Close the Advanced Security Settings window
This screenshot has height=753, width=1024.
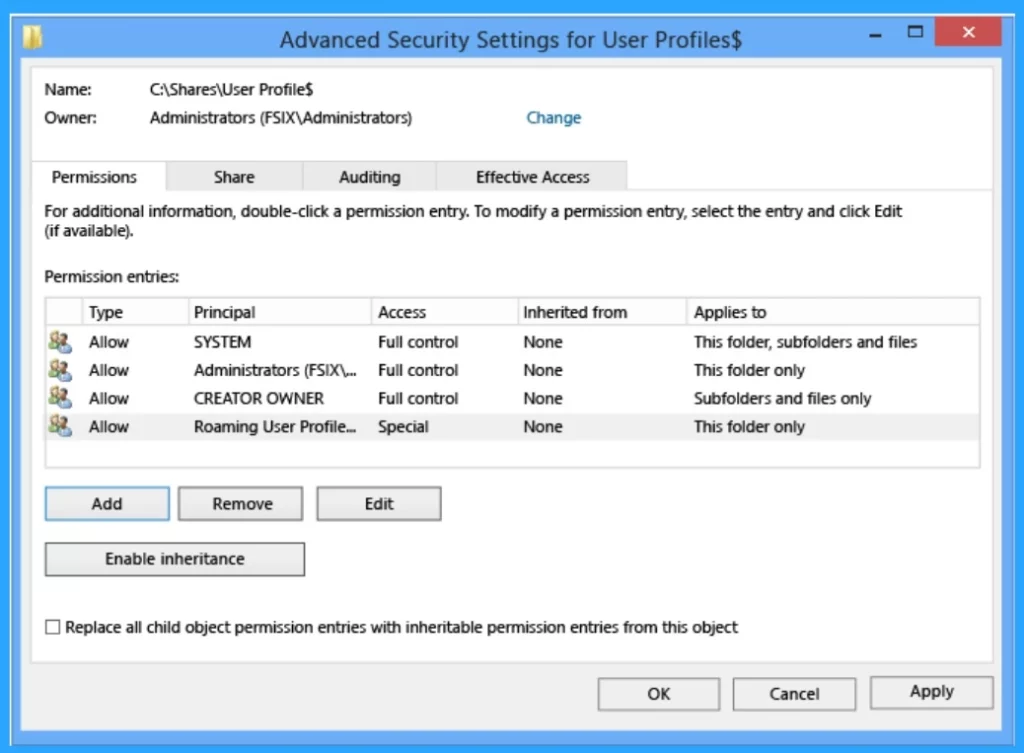(x=968, y=32)
